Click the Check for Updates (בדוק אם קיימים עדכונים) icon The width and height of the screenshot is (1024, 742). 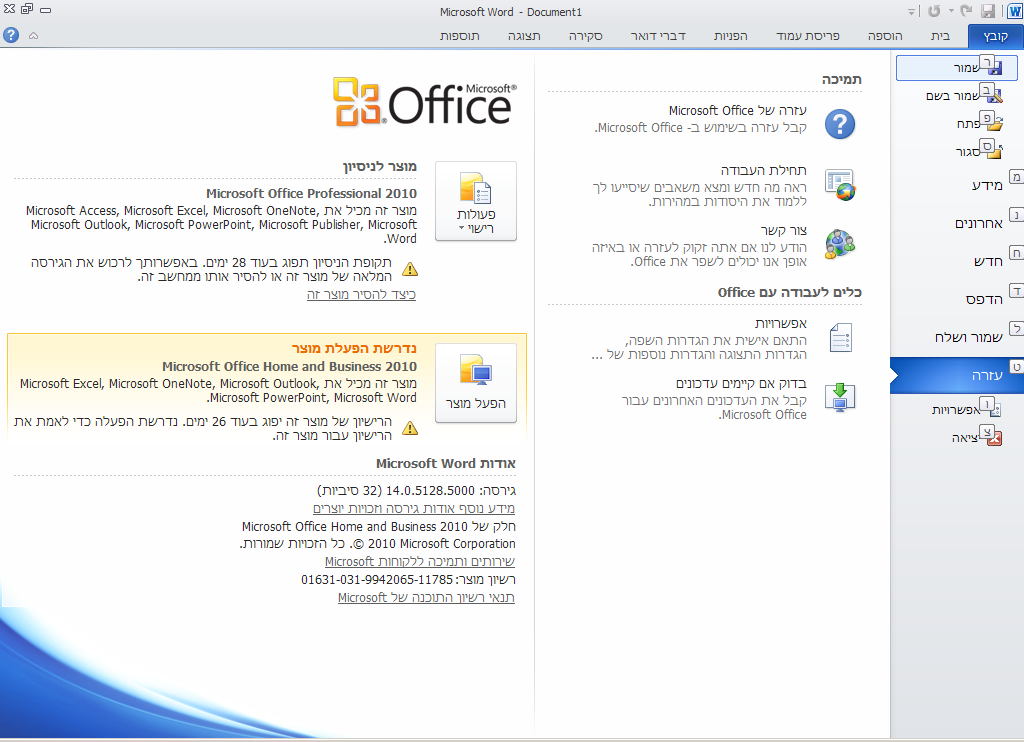(840, 397)
